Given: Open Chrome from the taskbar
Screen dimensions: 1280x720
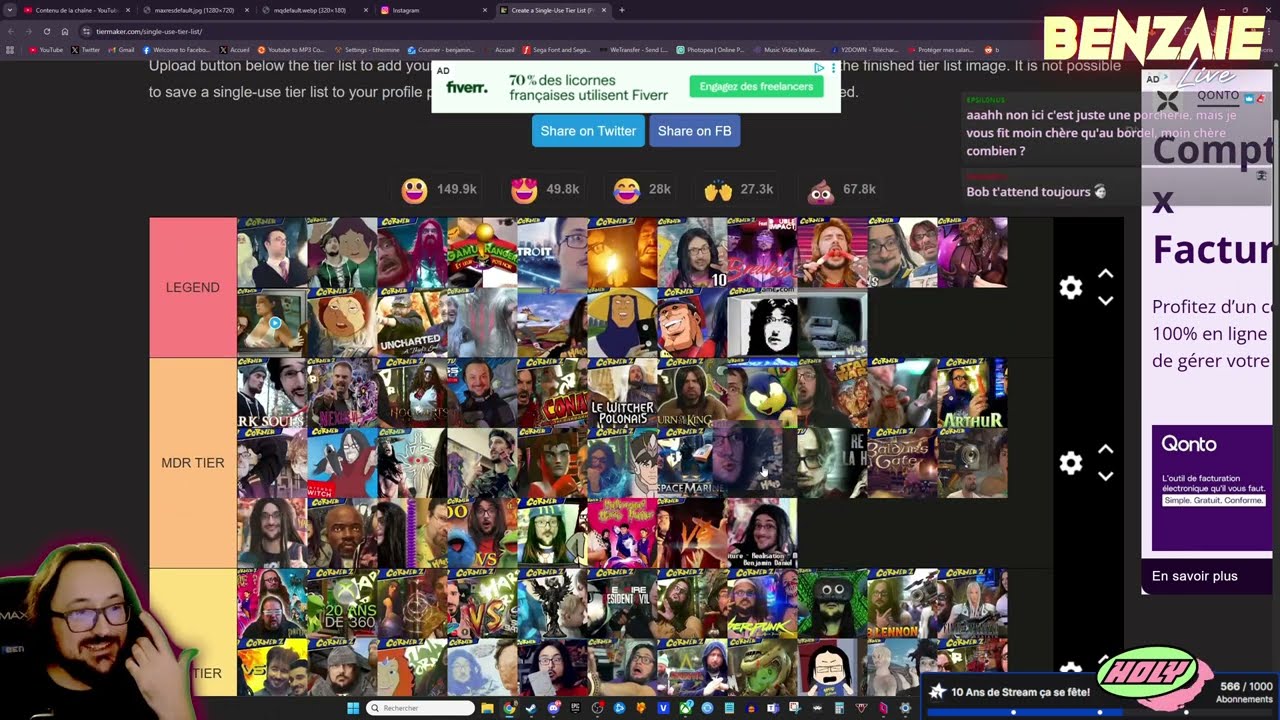Looking at the screenshot, I should tap(509, 708).
